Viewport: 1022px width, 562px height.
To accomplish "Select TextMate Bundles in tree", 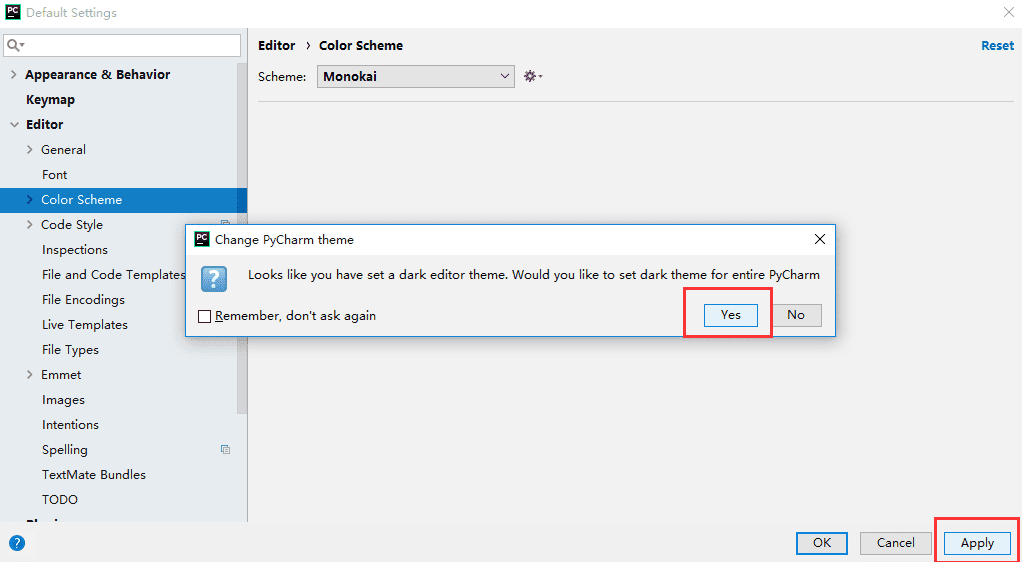I will coord(94,475).
